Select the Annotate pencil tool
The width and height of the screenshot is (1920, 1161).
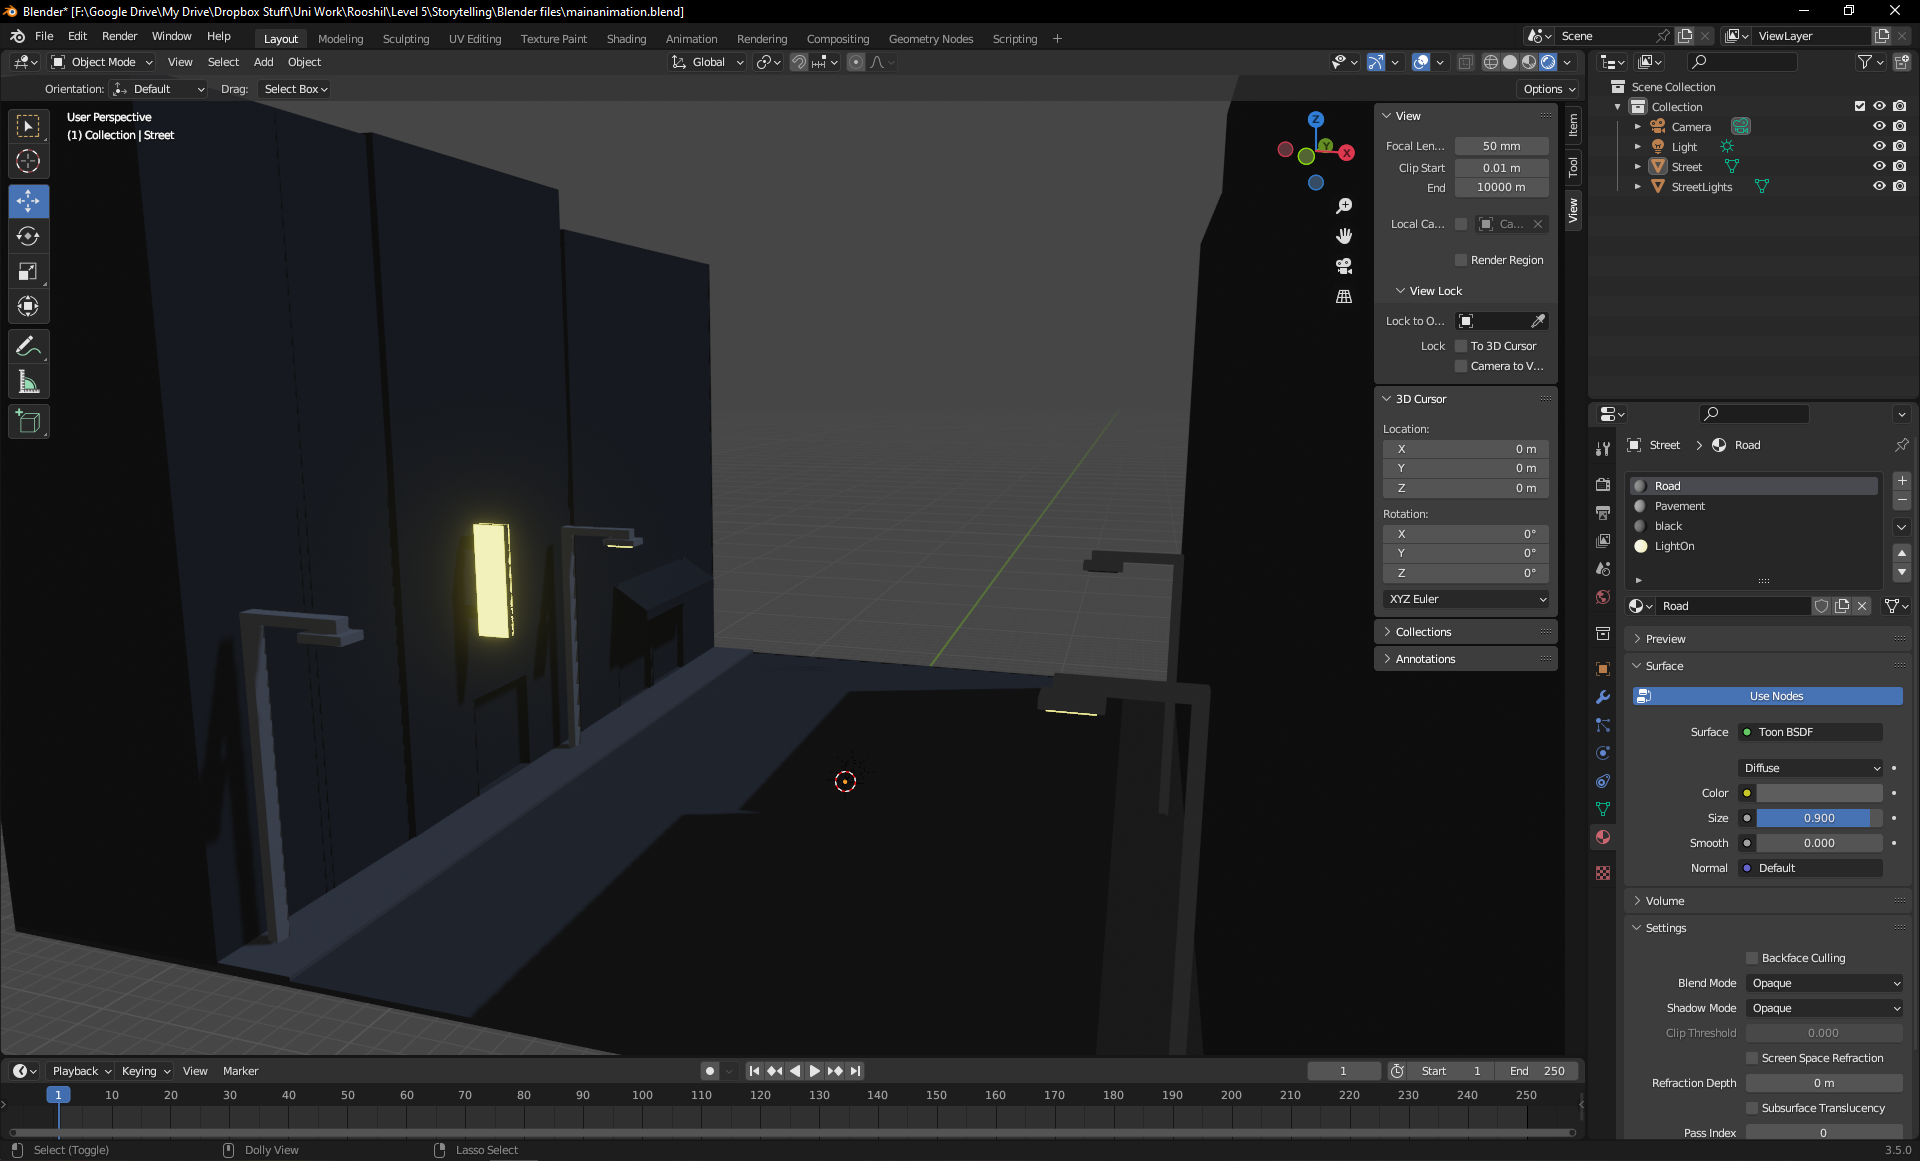[28, 347]
